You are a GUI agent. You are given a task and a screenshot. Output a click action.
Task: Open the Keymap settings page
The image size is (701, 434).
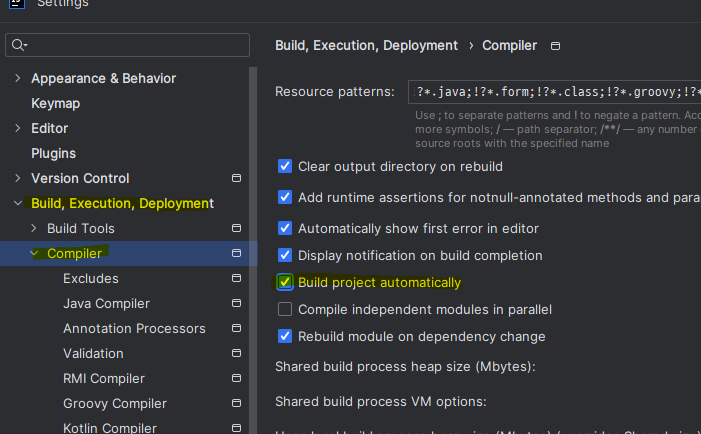(x=55, y=103)
